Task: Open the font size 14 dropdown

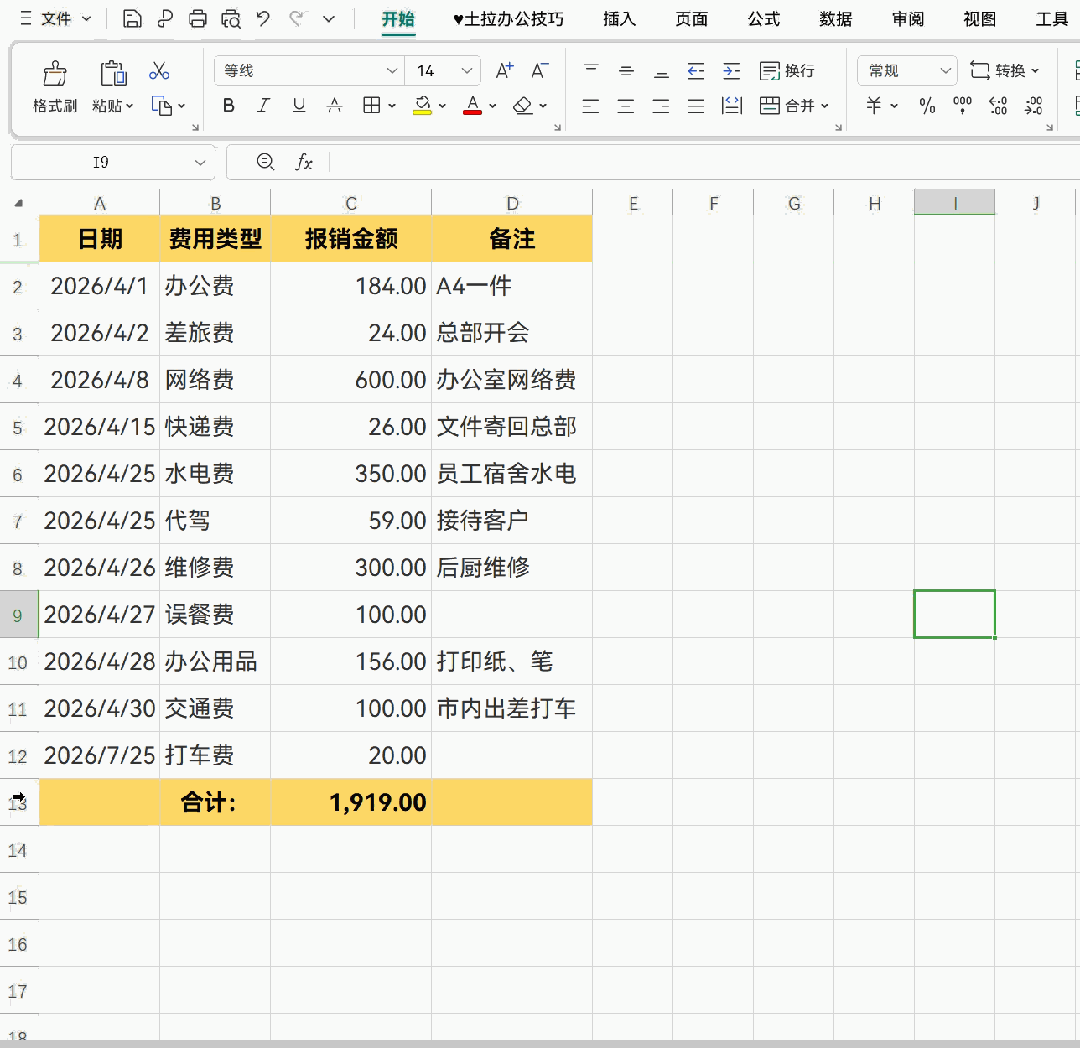Action: (466, 70)
